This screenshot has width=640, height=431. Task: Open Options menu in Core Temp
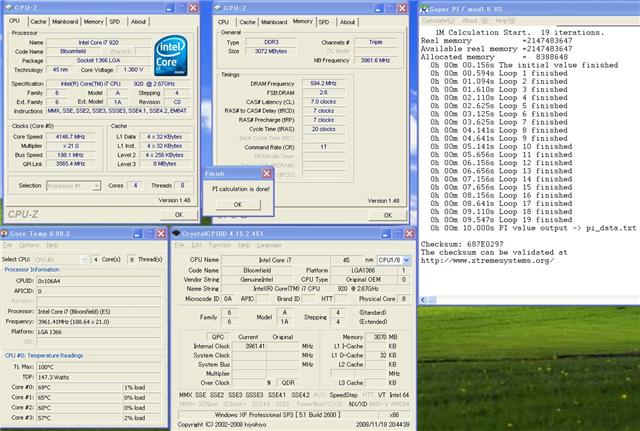coord(29,245)
